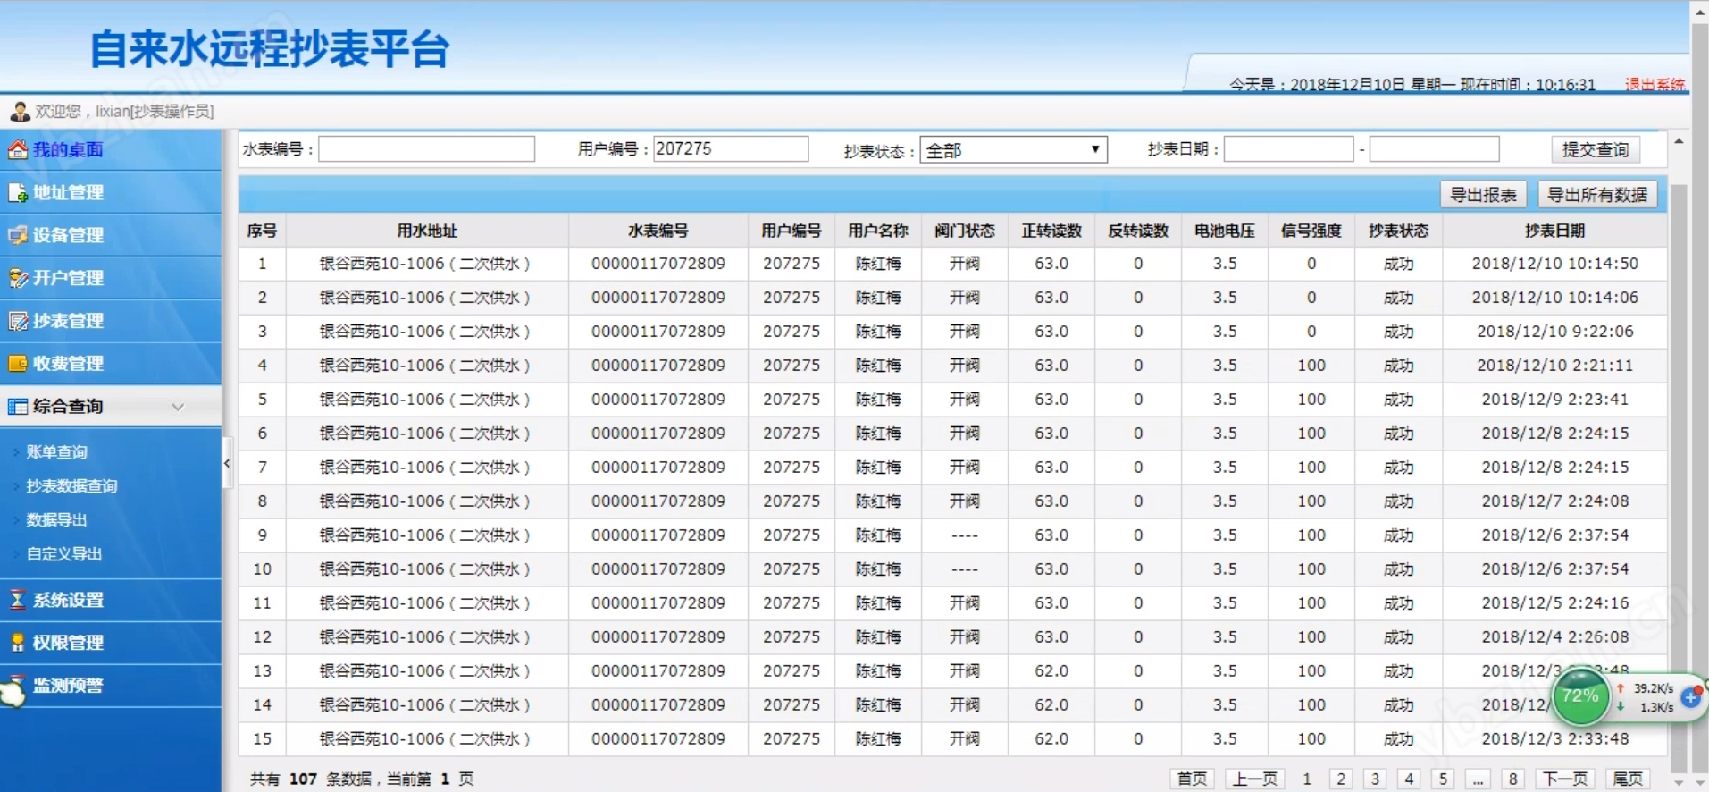Viewport: 1709px width, 792px height.
Task: Click the 综合查询 table icon
Action: [17, 407]
